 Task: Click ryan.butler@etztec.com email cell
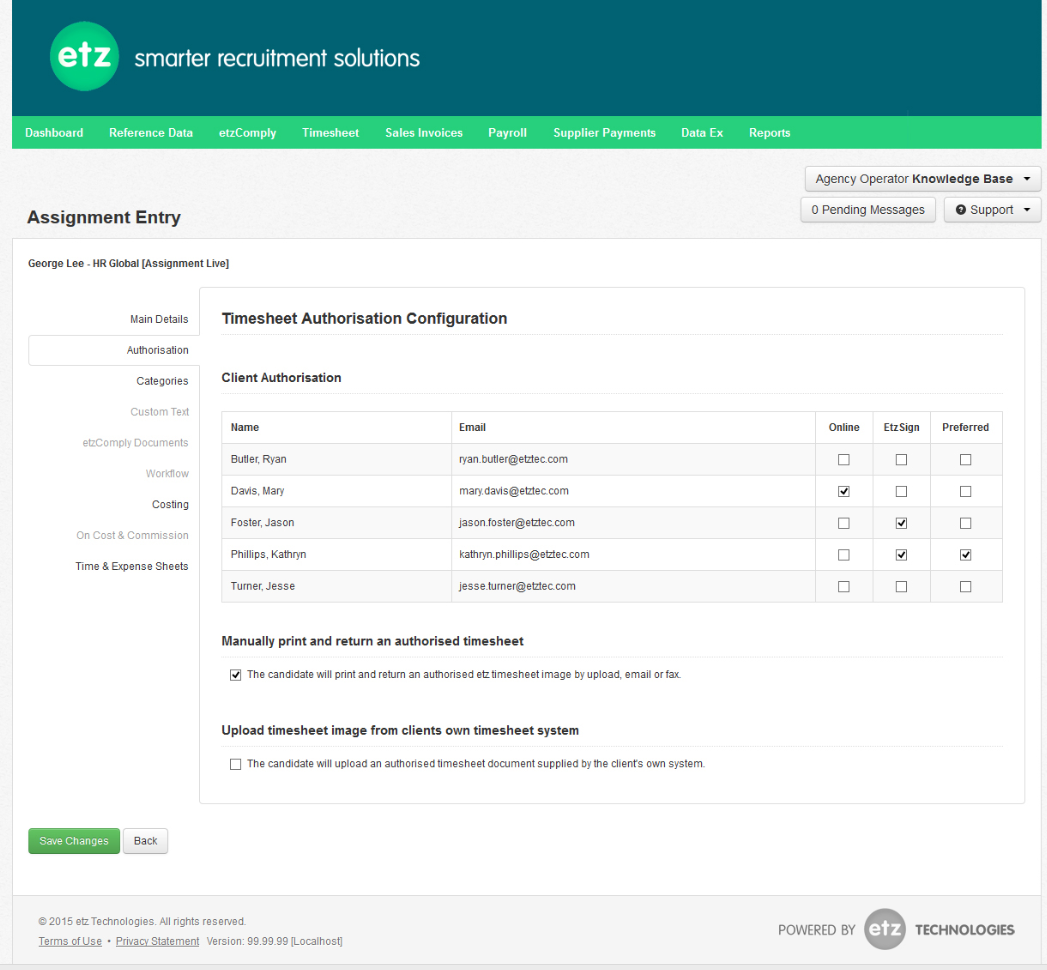tap(633, 459)
